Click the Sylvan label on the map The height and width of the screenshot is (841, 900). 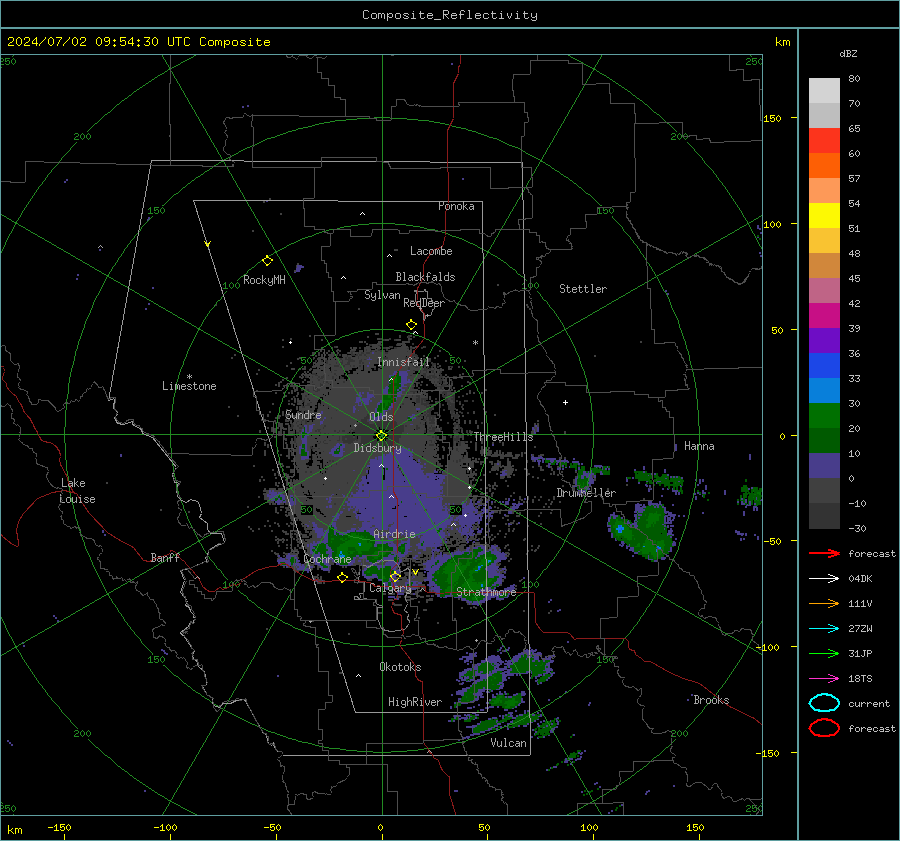(382, 295)
